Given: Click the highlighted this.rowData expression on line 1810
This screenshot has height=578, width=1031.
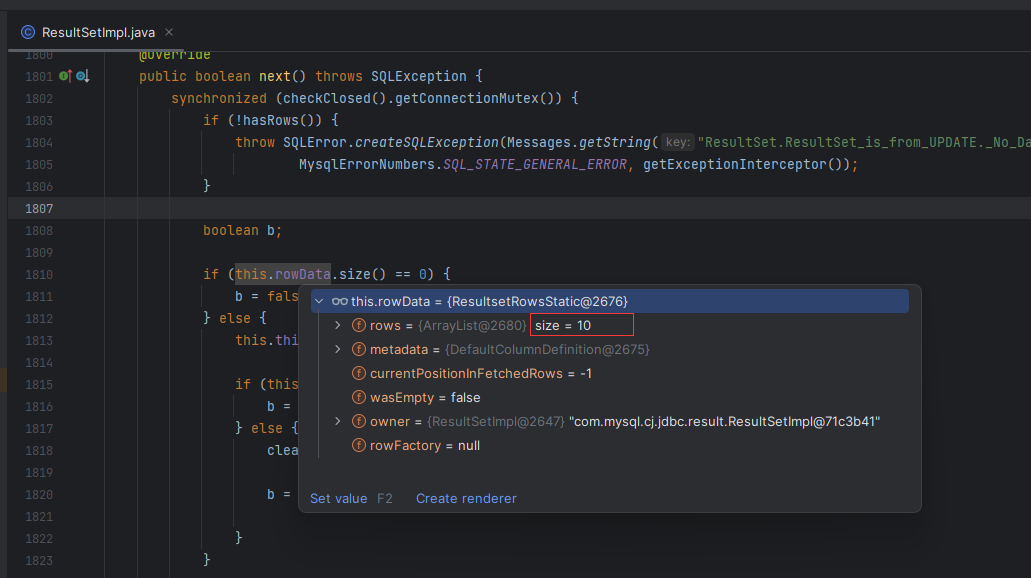Looking at the screenshot, I should pyautogui.click(x=283, y=274).
